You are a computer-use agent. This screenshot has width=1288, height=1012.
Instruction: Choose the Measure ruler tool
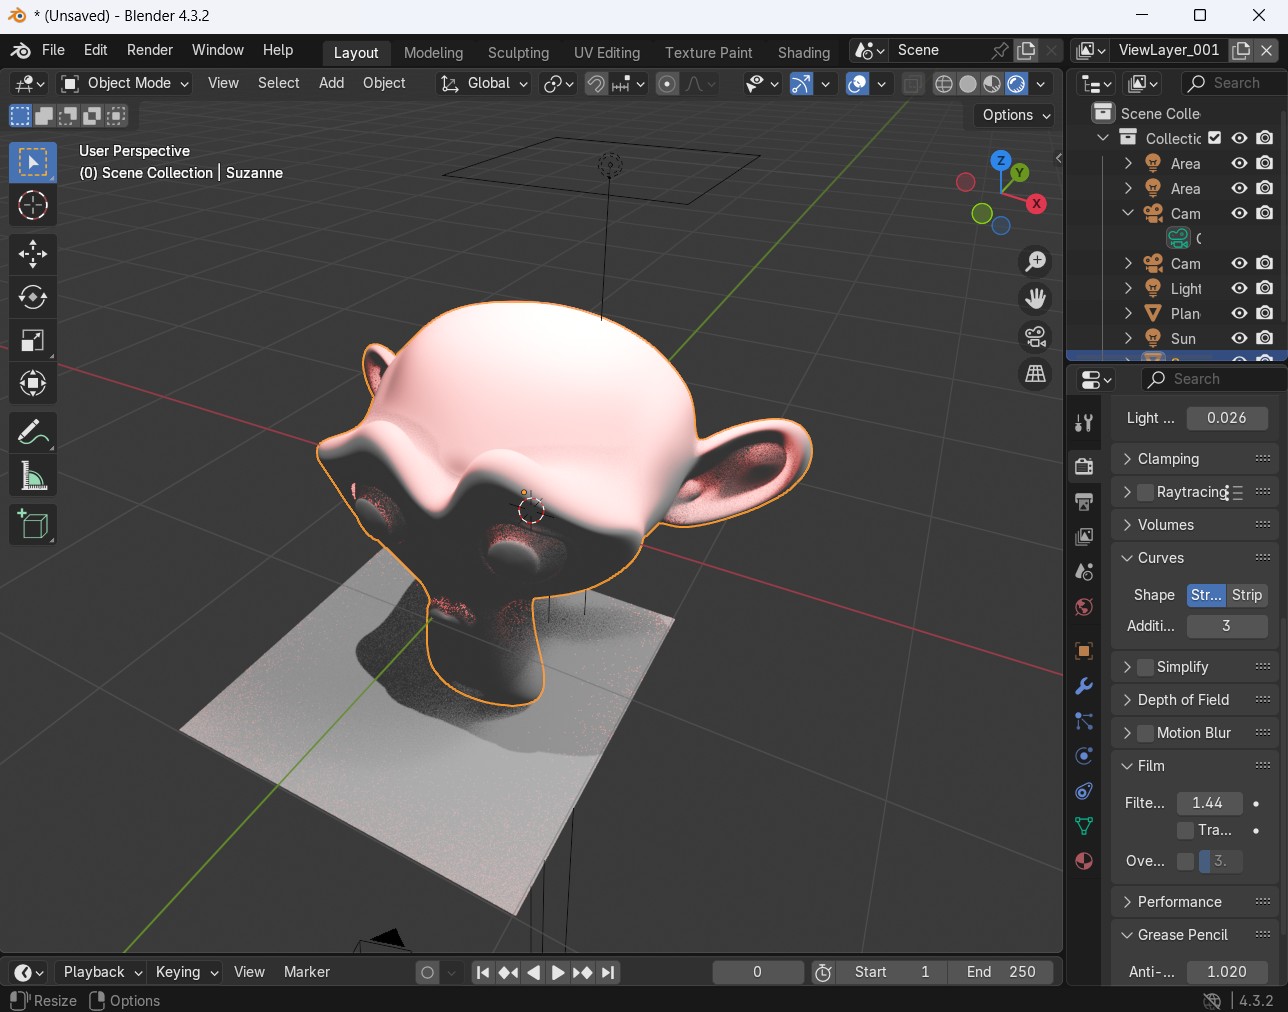coord(33,476)
